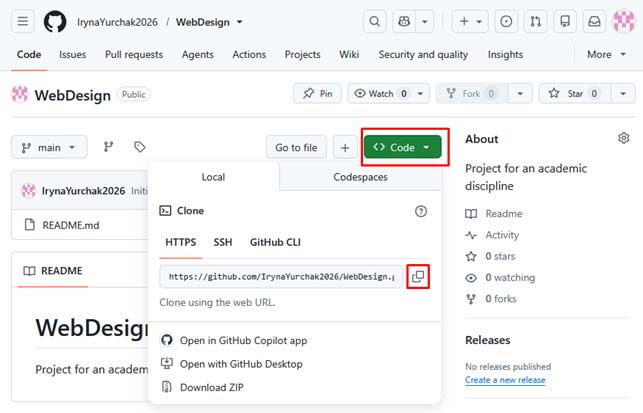643x413 pixels.
Task: View branches via the branch icon
Action: (x=108, y=147)
